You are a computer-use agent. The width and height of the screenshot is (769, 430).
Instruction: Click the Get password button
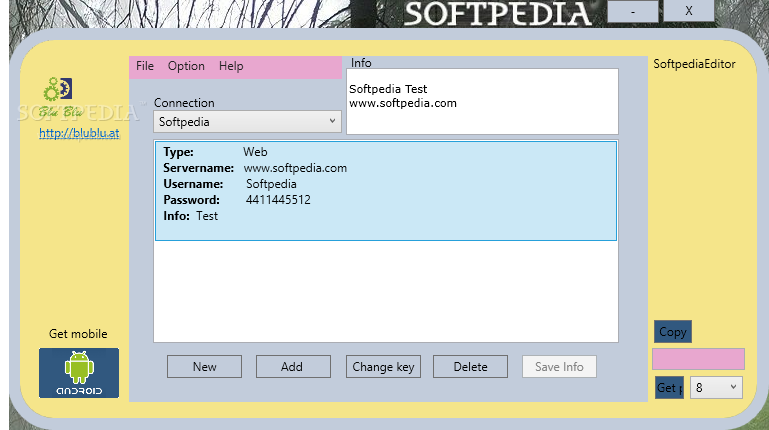pyautogui.click(x=669, y=388)
